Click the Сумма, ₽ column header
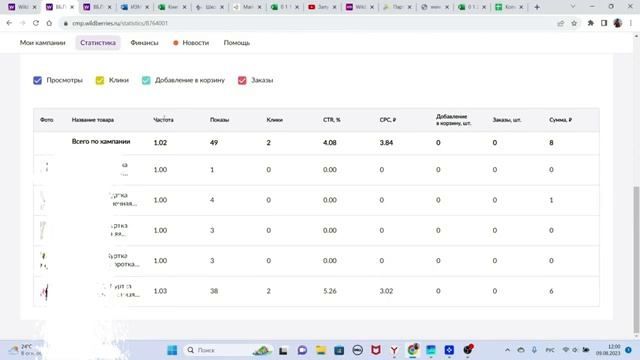This screenshot has width=640, height=360. pos(560,120)
